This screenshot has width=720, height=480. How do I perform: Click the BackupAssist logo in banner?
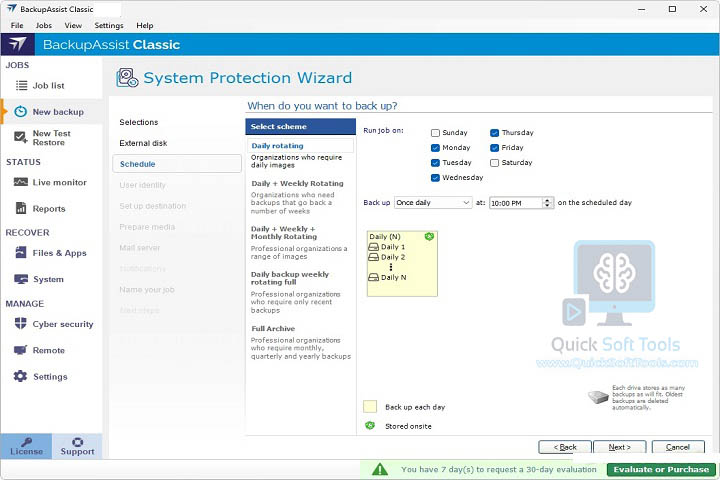pos(17,44)
